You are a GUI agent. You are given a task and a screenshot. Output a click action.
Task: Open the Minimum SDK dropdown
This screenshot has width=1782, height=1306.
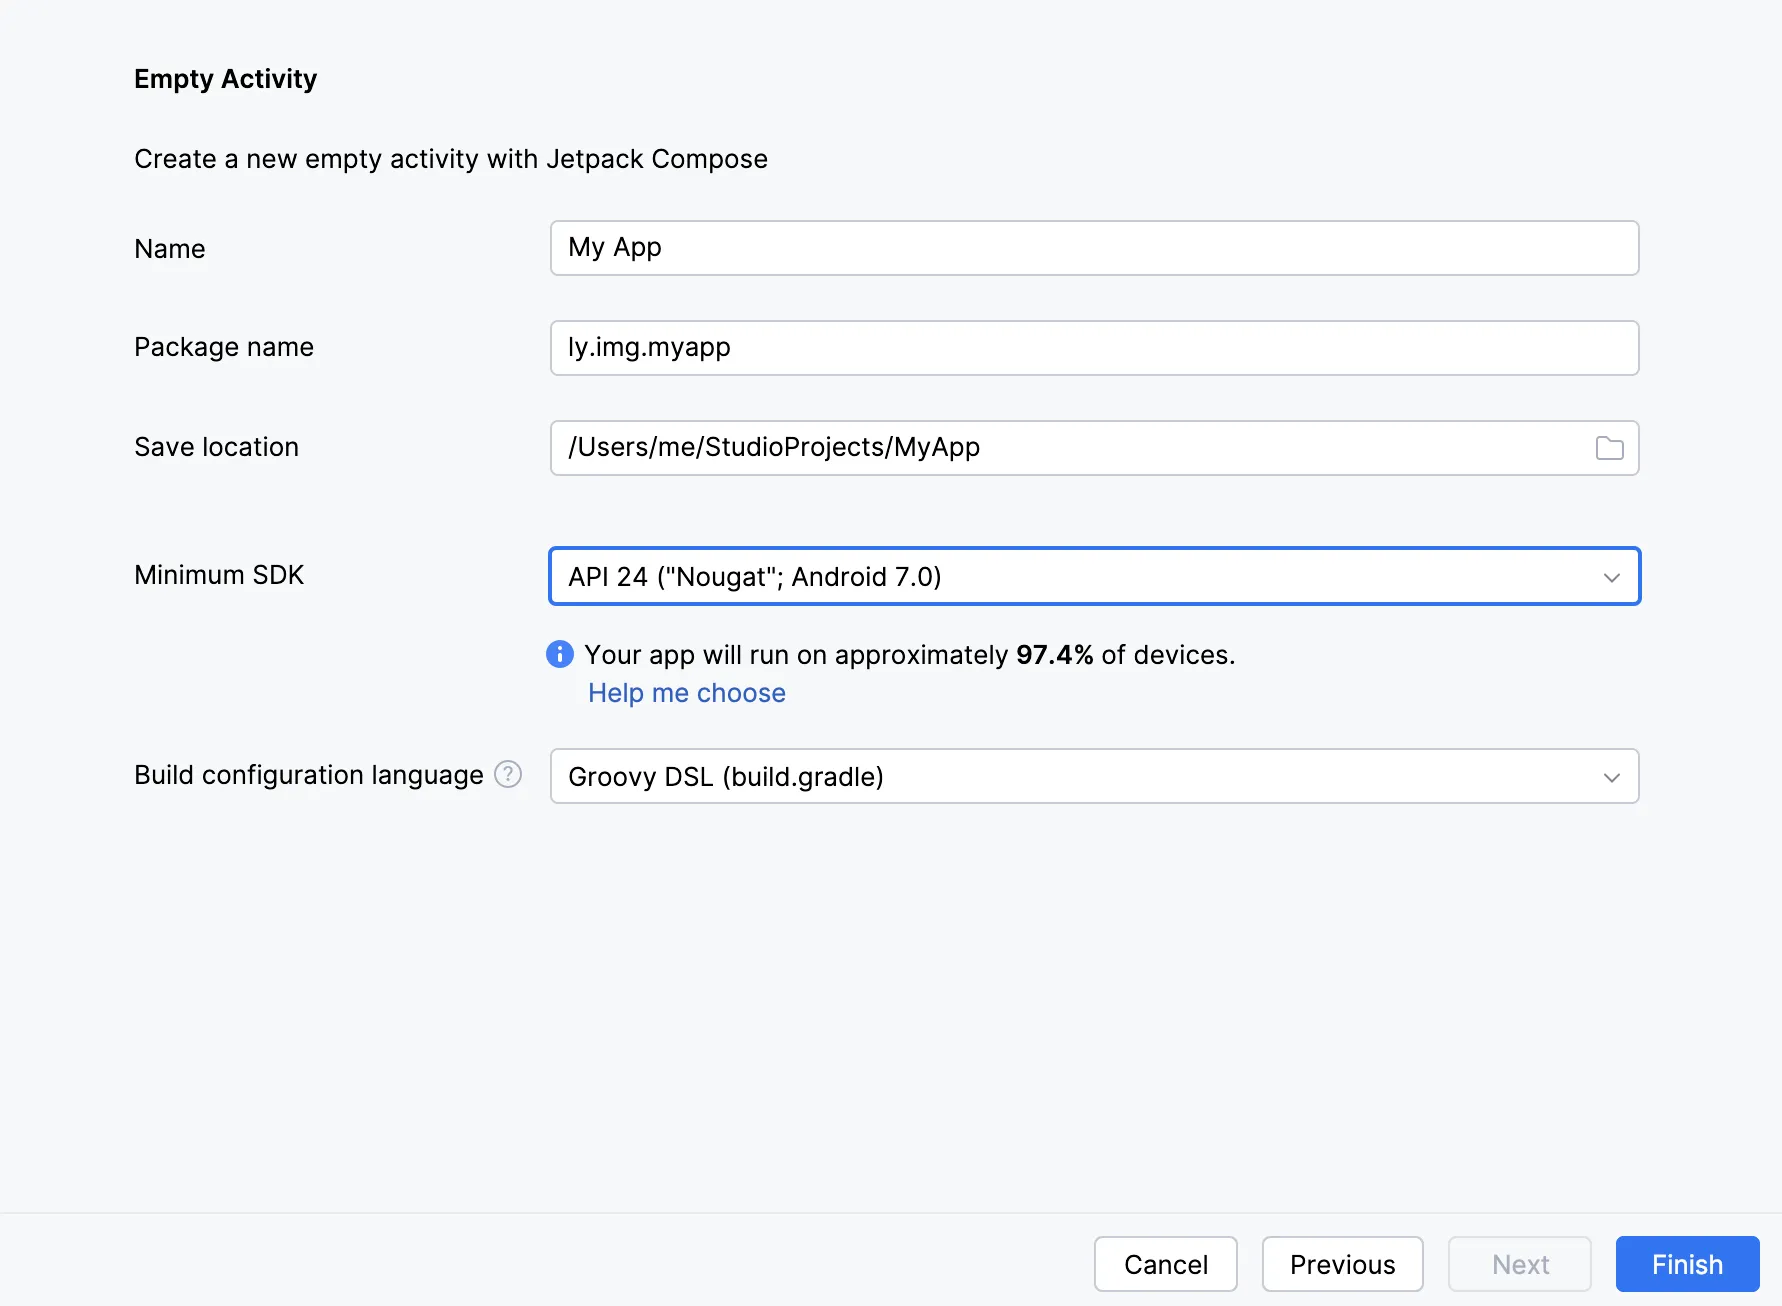pyautogui.click(x=1094, y=576)
